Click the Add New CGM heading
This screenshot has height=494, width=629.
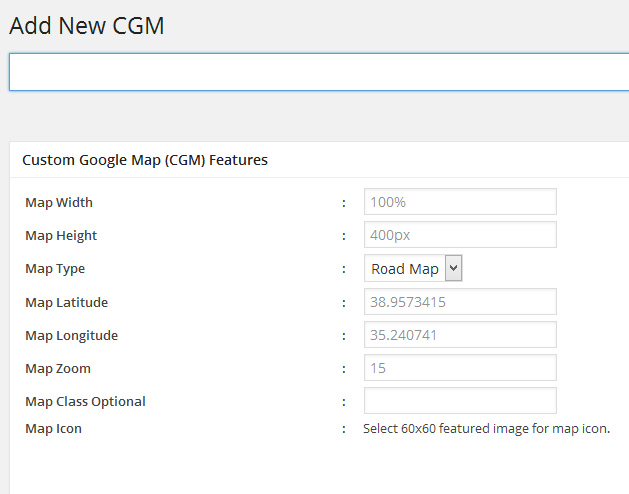pyautogui.click(x=87, y=27)
